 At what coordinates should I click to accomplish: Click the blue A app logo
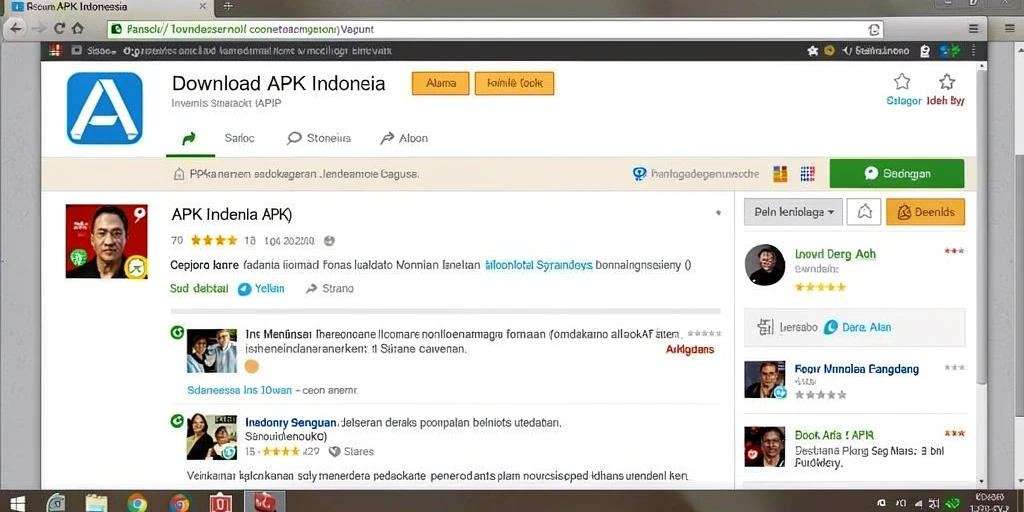click(104, 108)
